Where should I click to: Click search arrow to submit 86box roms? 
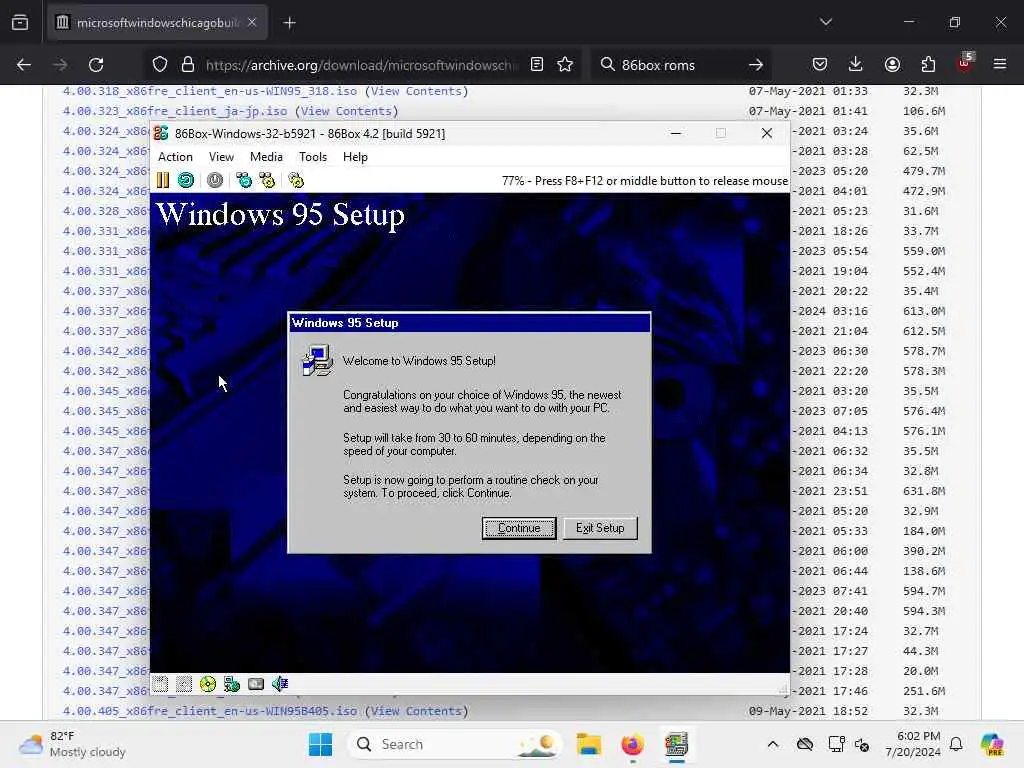[756, 65]
